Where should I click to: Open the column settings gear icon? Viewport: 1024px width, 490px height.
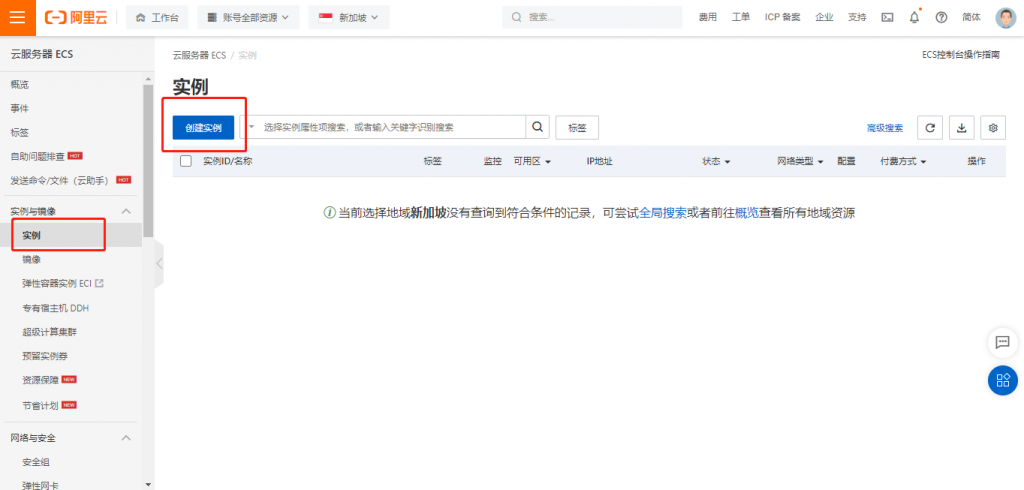pos(993,128)
